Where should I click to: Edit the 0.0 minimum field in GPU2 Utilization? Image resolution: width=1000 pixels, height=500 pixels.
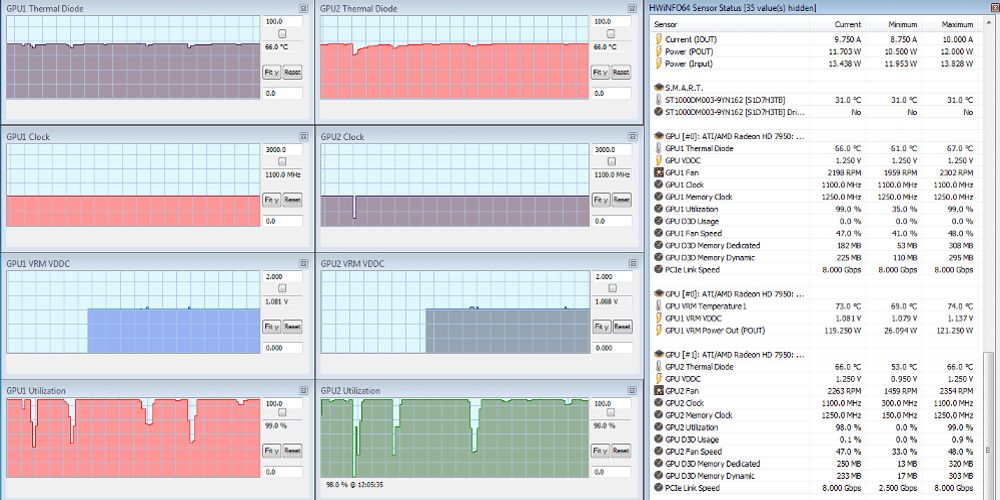(x=611, y=473)
